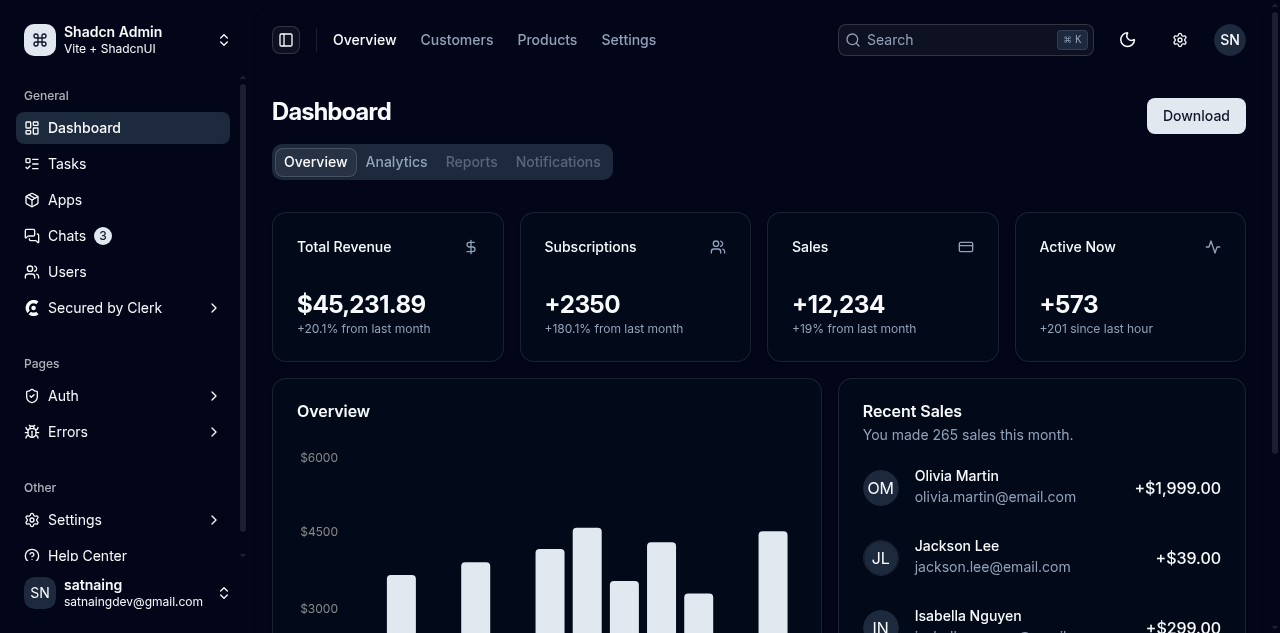Image resolution: width=1280 pixels, height=633 pixels.
Task: Select the Overview dashboard tab
Action: pyautogui.click(x=316, y=162)
